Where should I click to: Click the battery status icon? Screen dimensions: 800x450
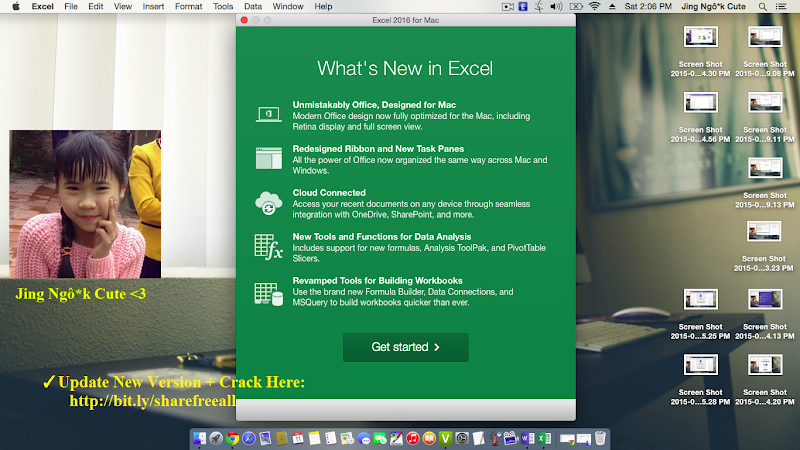point(576,7)
